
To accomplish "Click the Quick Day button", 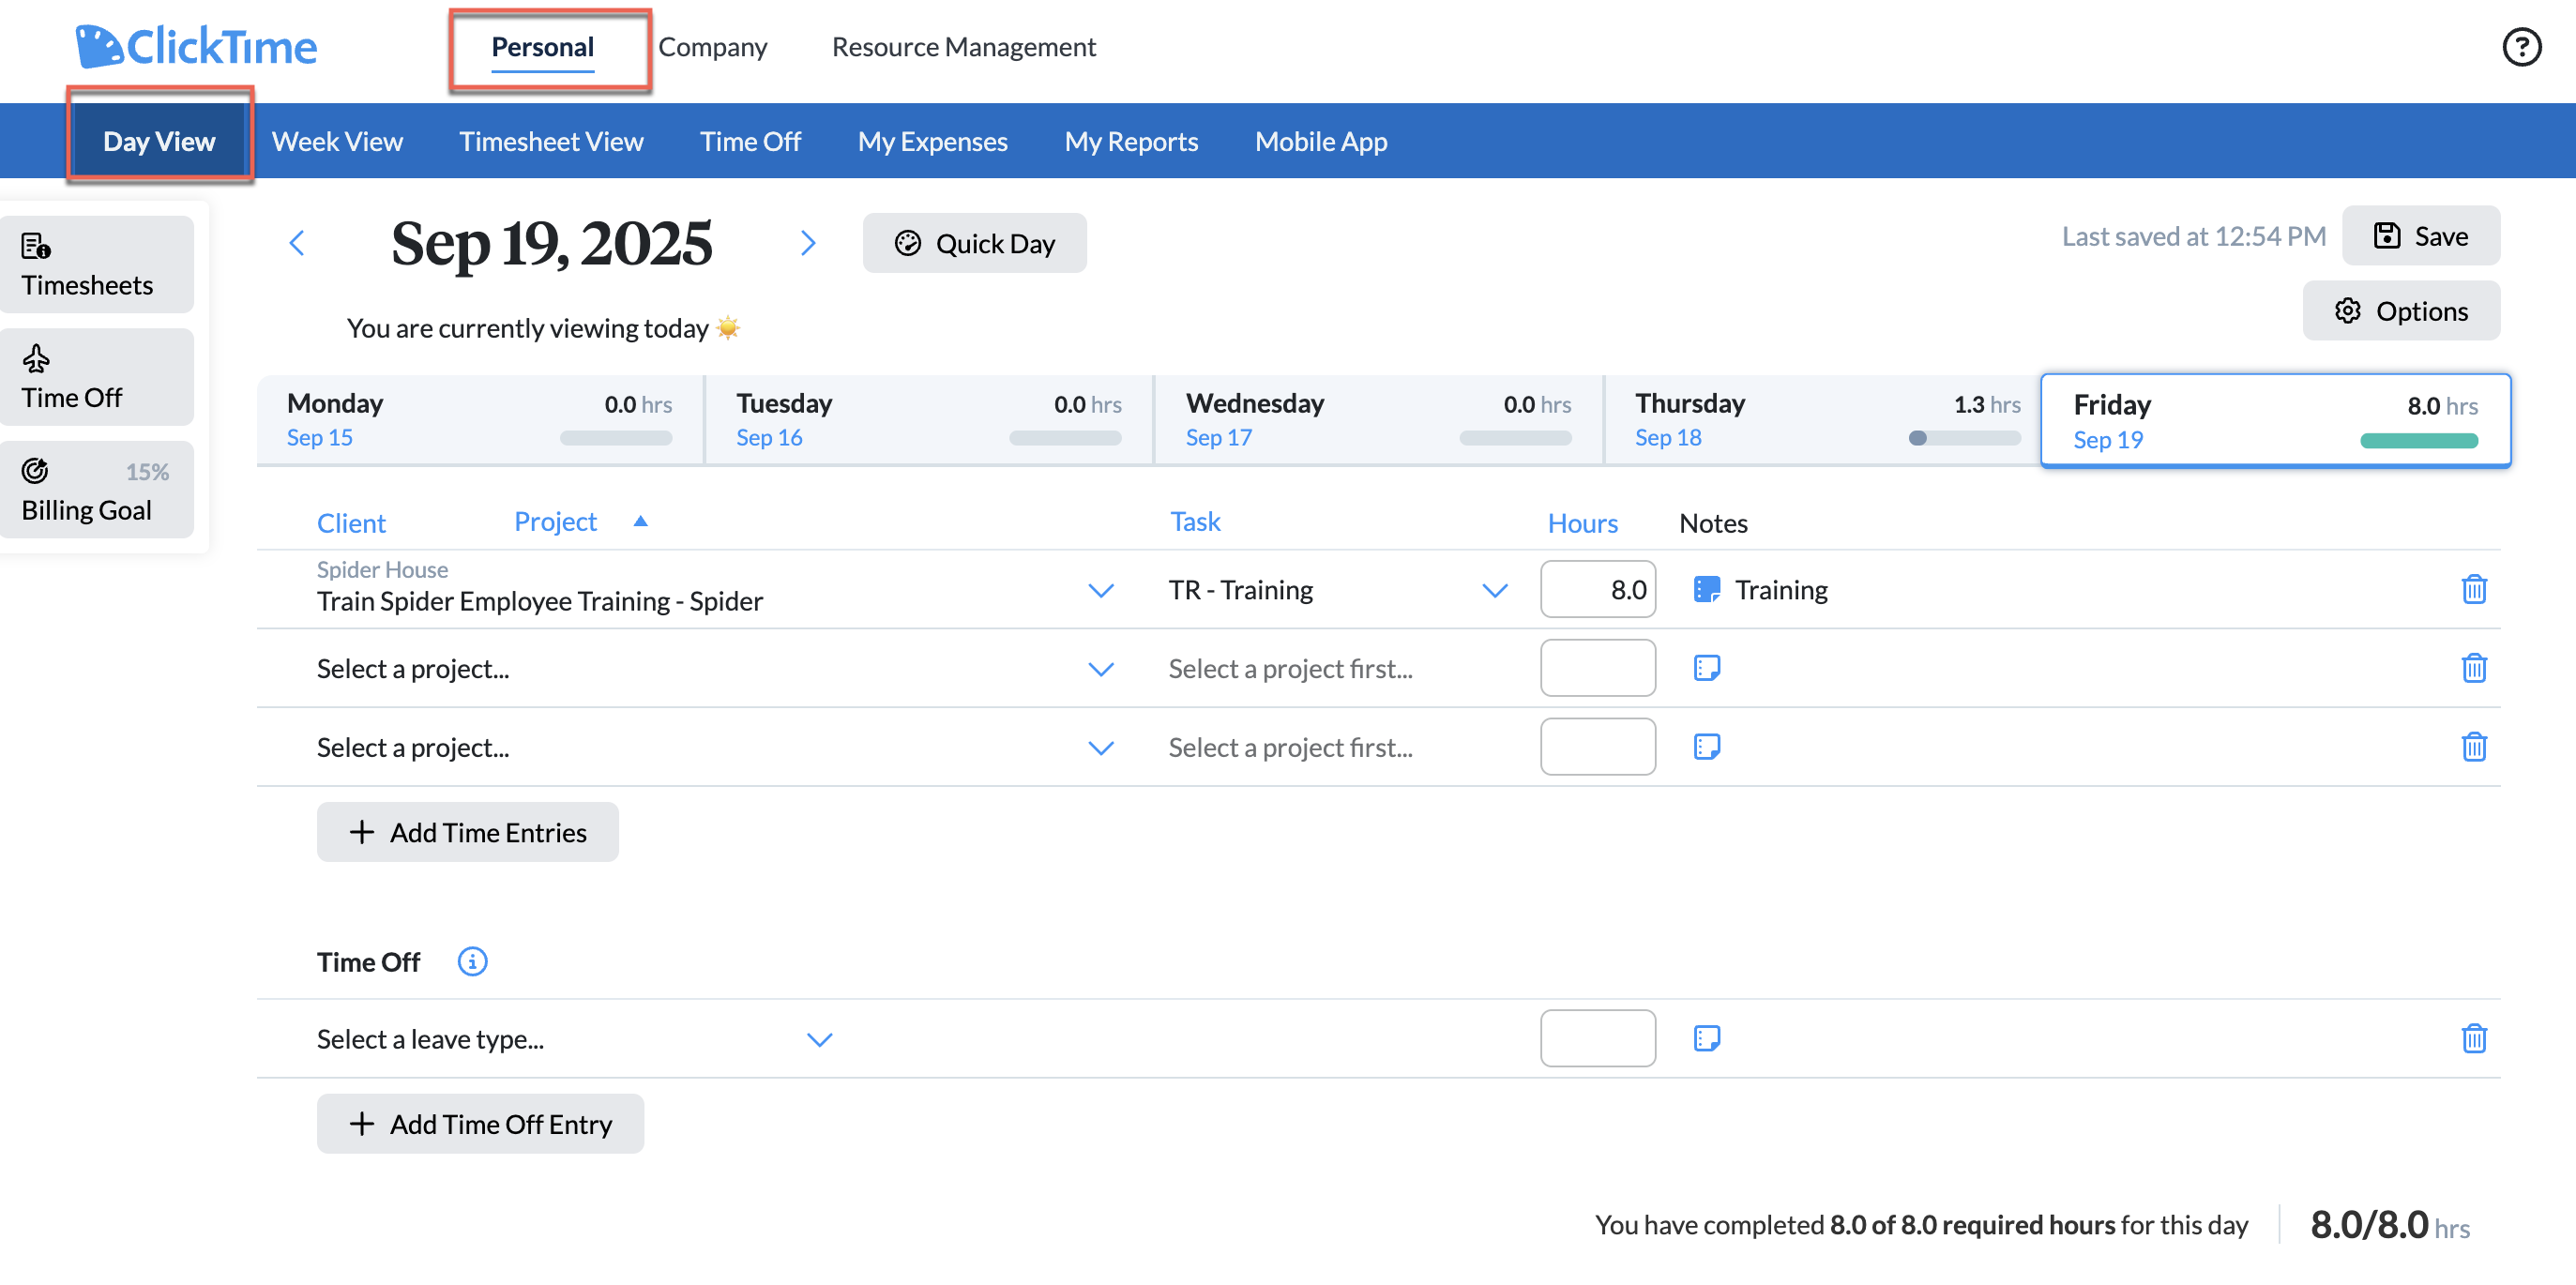I will (974, 243).
